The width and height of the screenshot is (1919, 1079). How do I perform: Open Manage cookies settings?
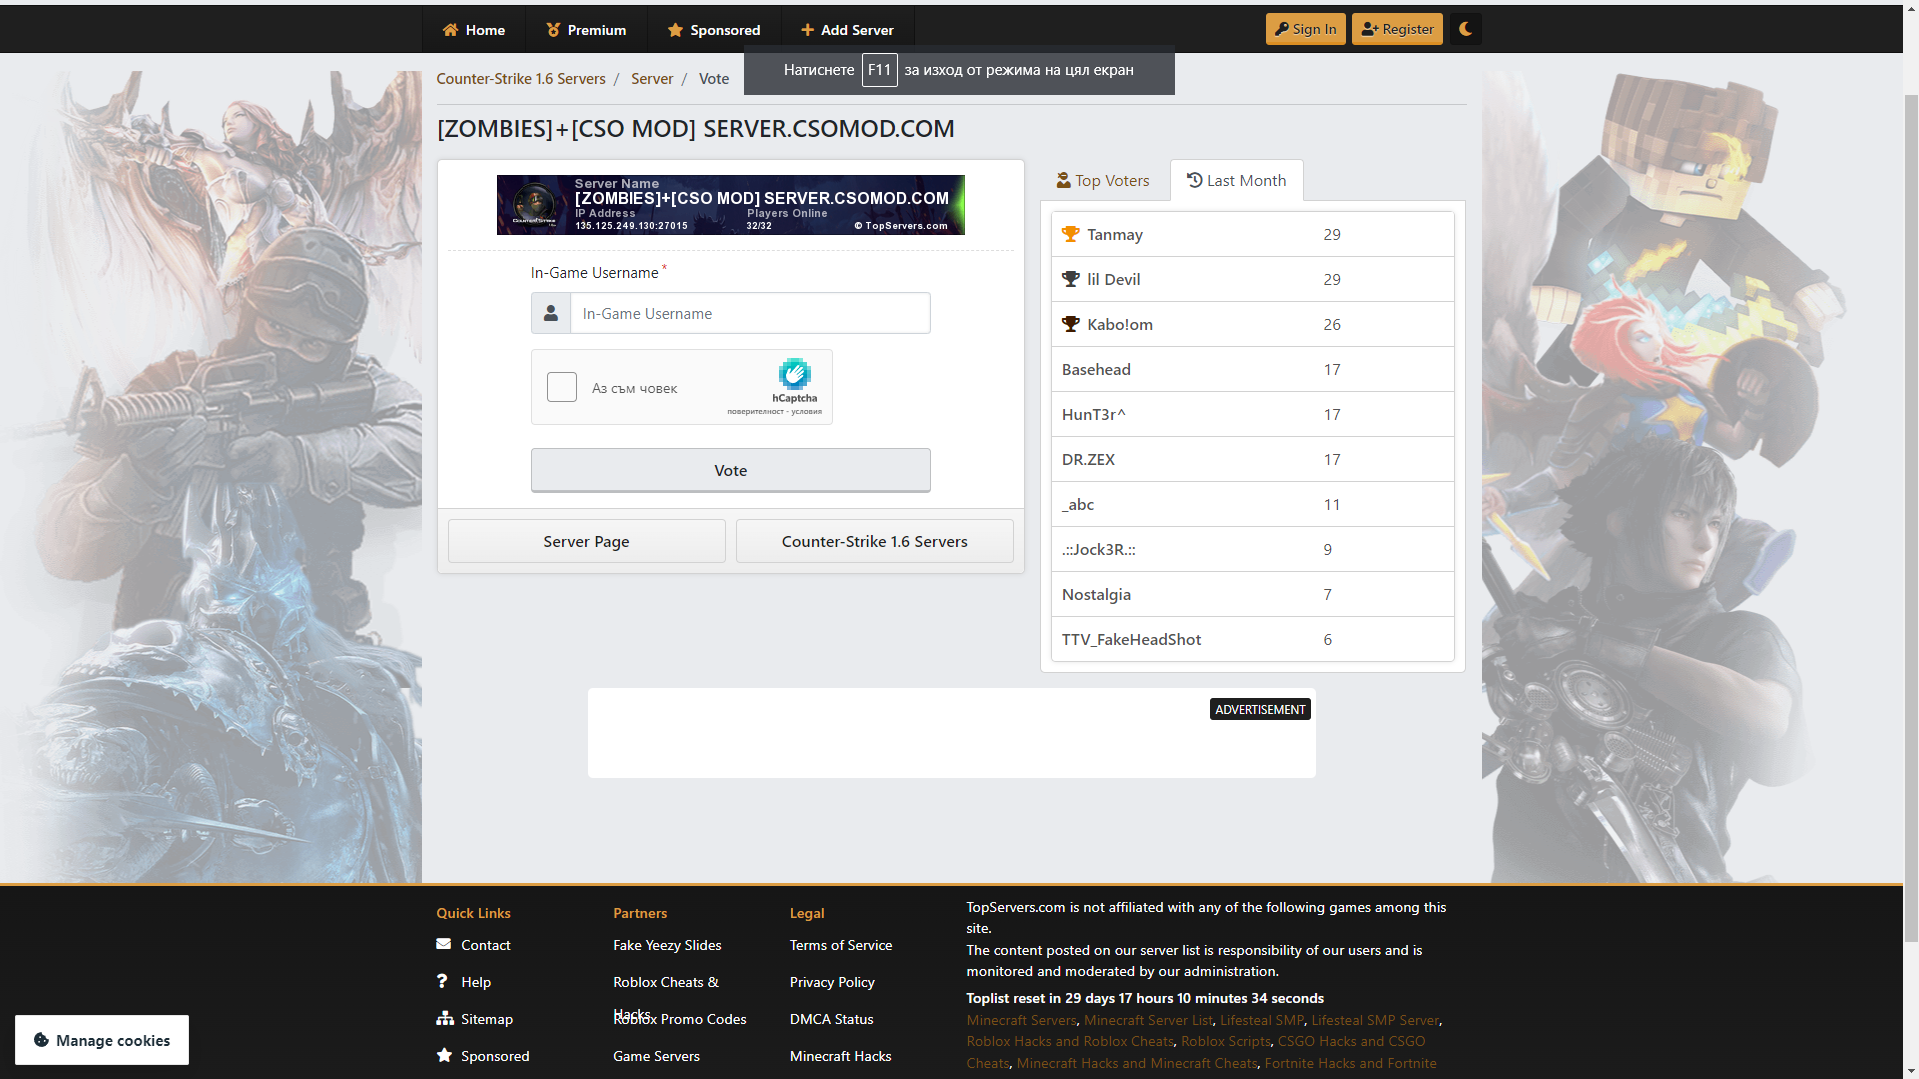click(x=102, y=1040)
